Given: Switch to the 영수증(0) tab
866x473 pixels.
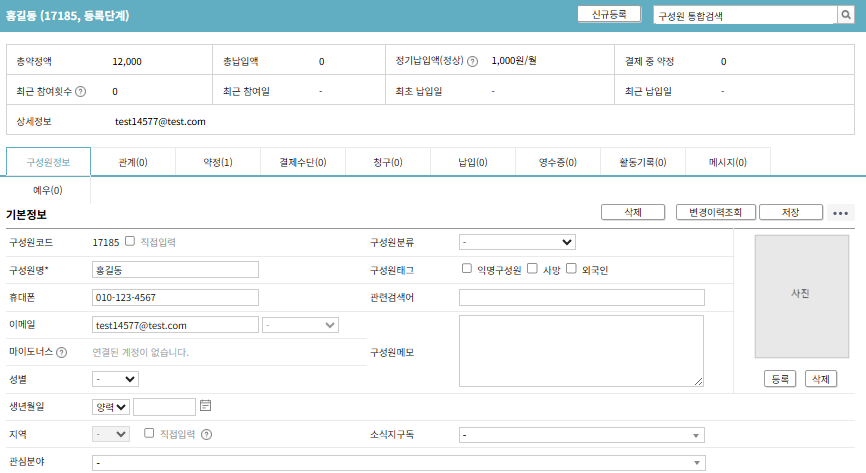Looking at the screenshot, I should (558, 162).
